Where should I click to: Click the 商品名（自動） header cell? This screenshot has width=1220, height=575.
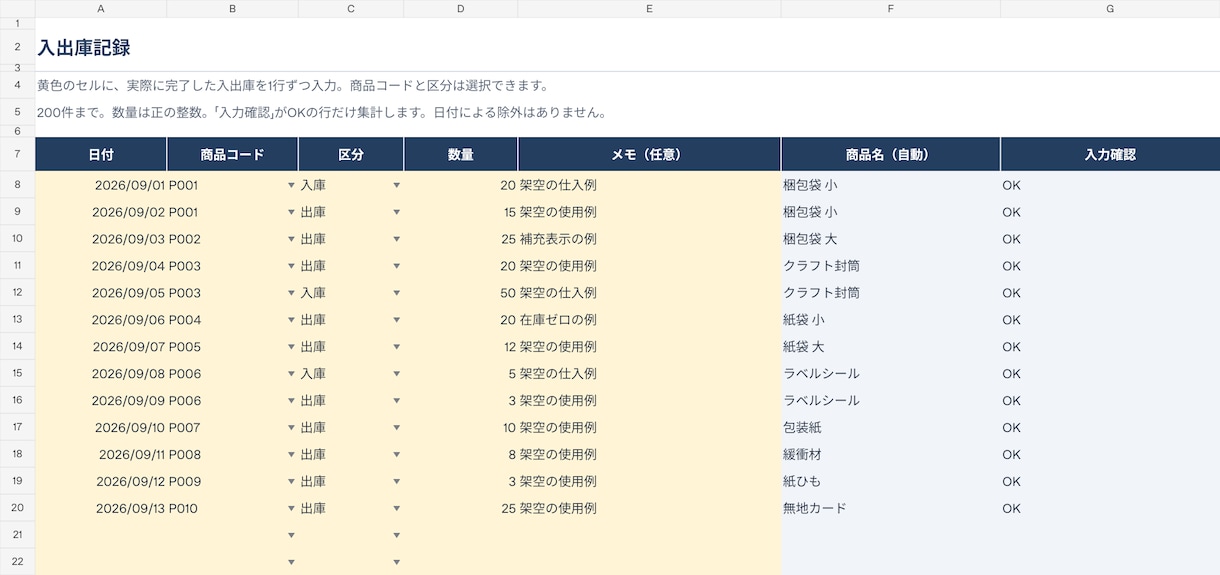(x=890, y=155)
